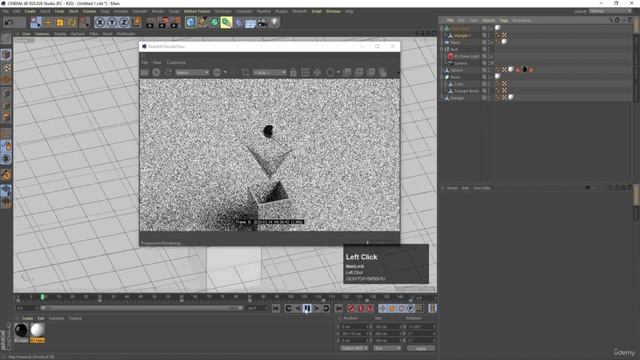Click RenderView crop region icon
The image size is (640, 360).
245,72
